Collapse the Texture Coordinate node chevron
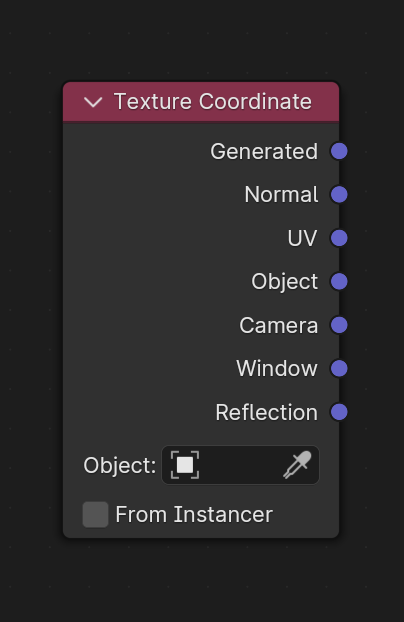 pyautogui.click(x=93, y=102)
